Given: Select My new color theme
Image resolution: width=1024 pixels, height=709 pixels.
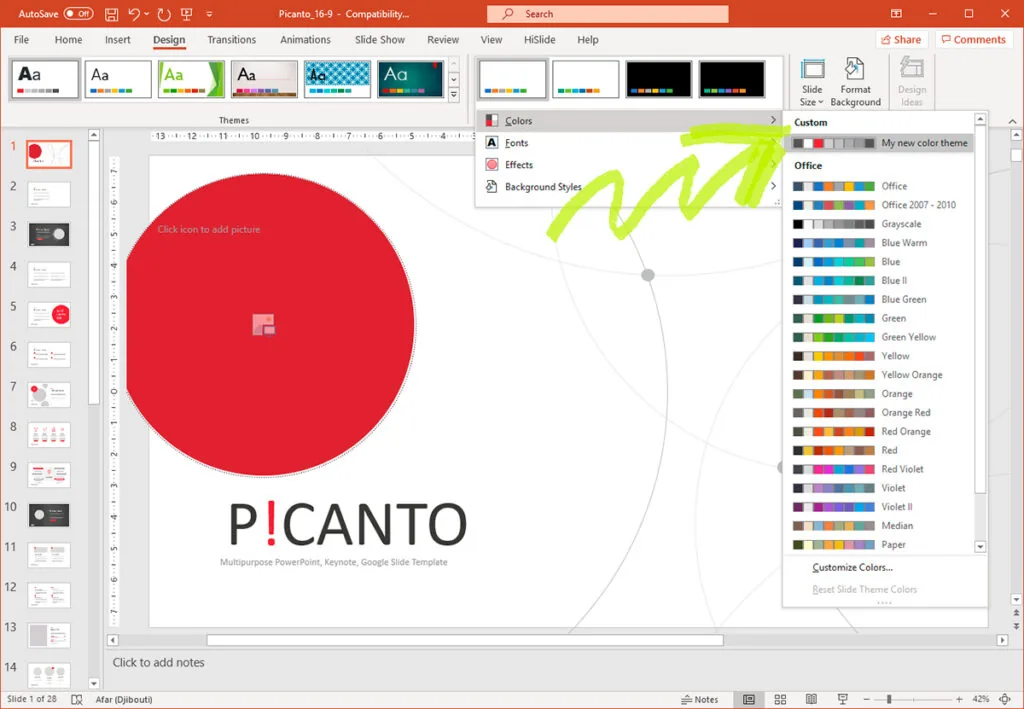Looking at the screenshot, I should pyautogui.click(x=880, y=143).
